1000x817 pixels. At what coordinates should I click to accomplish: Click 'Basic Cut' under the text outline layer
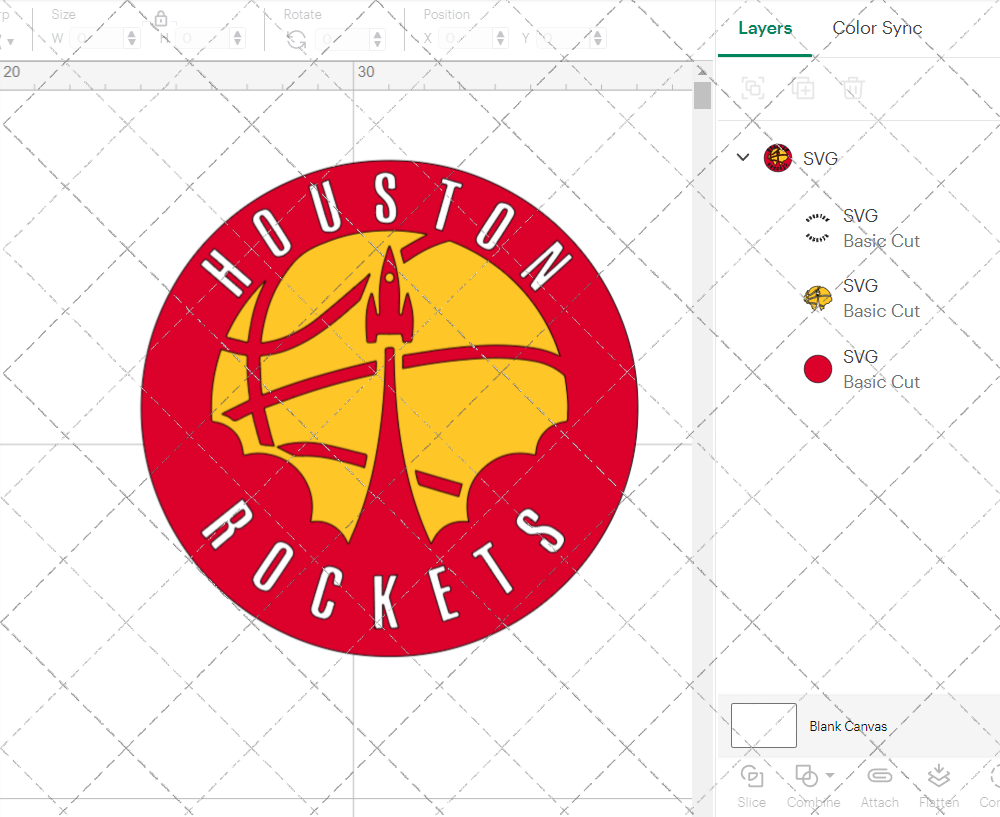(x=881, y=241)
